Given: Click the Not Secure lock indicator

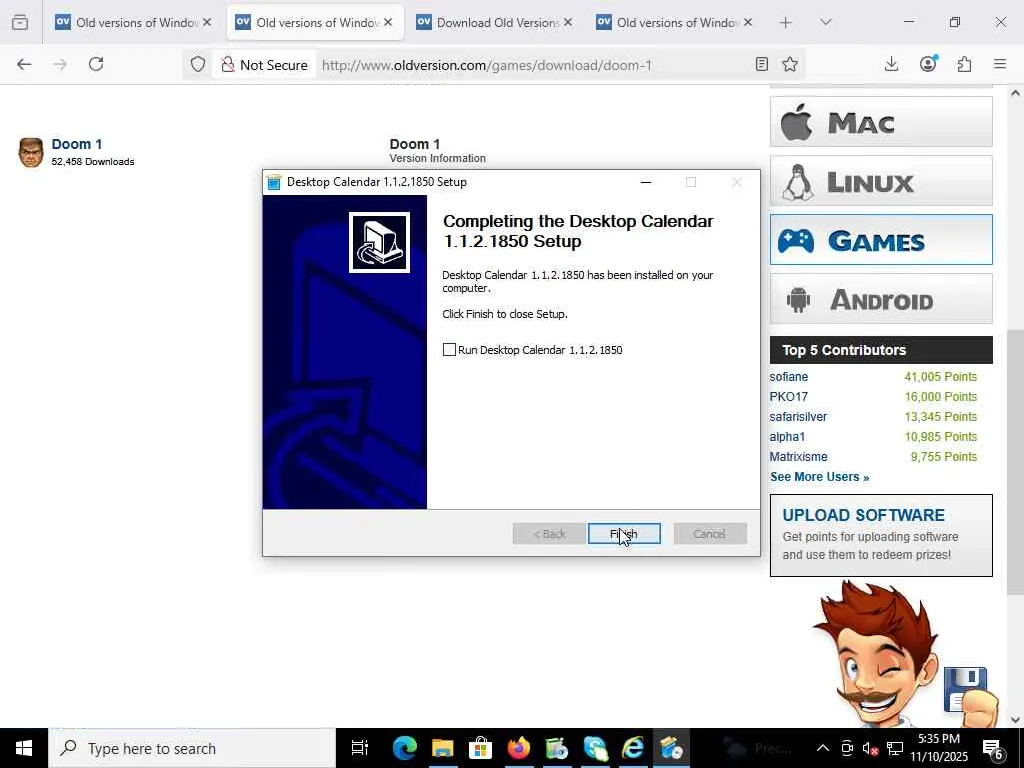Looking at the screenshot, I should 264,64.
